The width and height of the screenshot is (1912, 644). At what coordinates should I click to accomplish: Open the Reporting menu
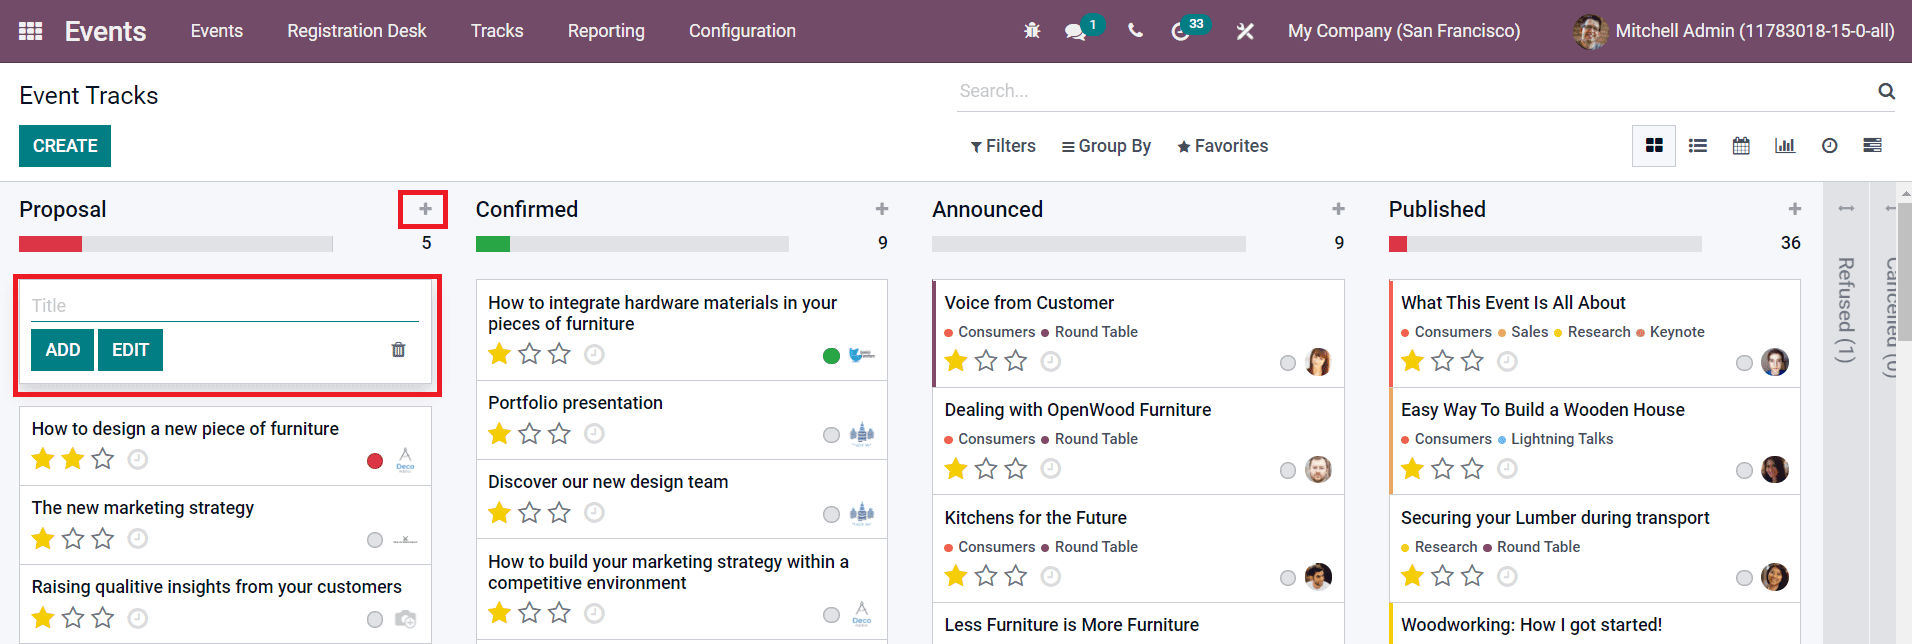tap(606, 31)
